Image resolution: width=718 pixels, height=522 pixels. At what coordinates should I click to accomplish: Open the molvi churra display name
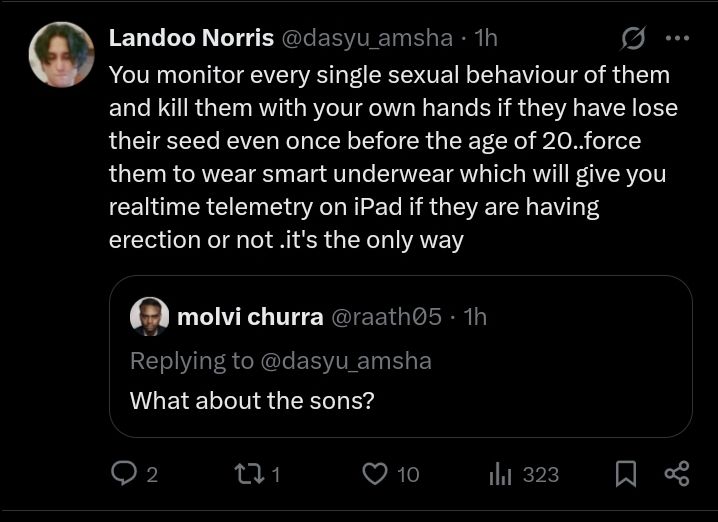tap(250, 317)
